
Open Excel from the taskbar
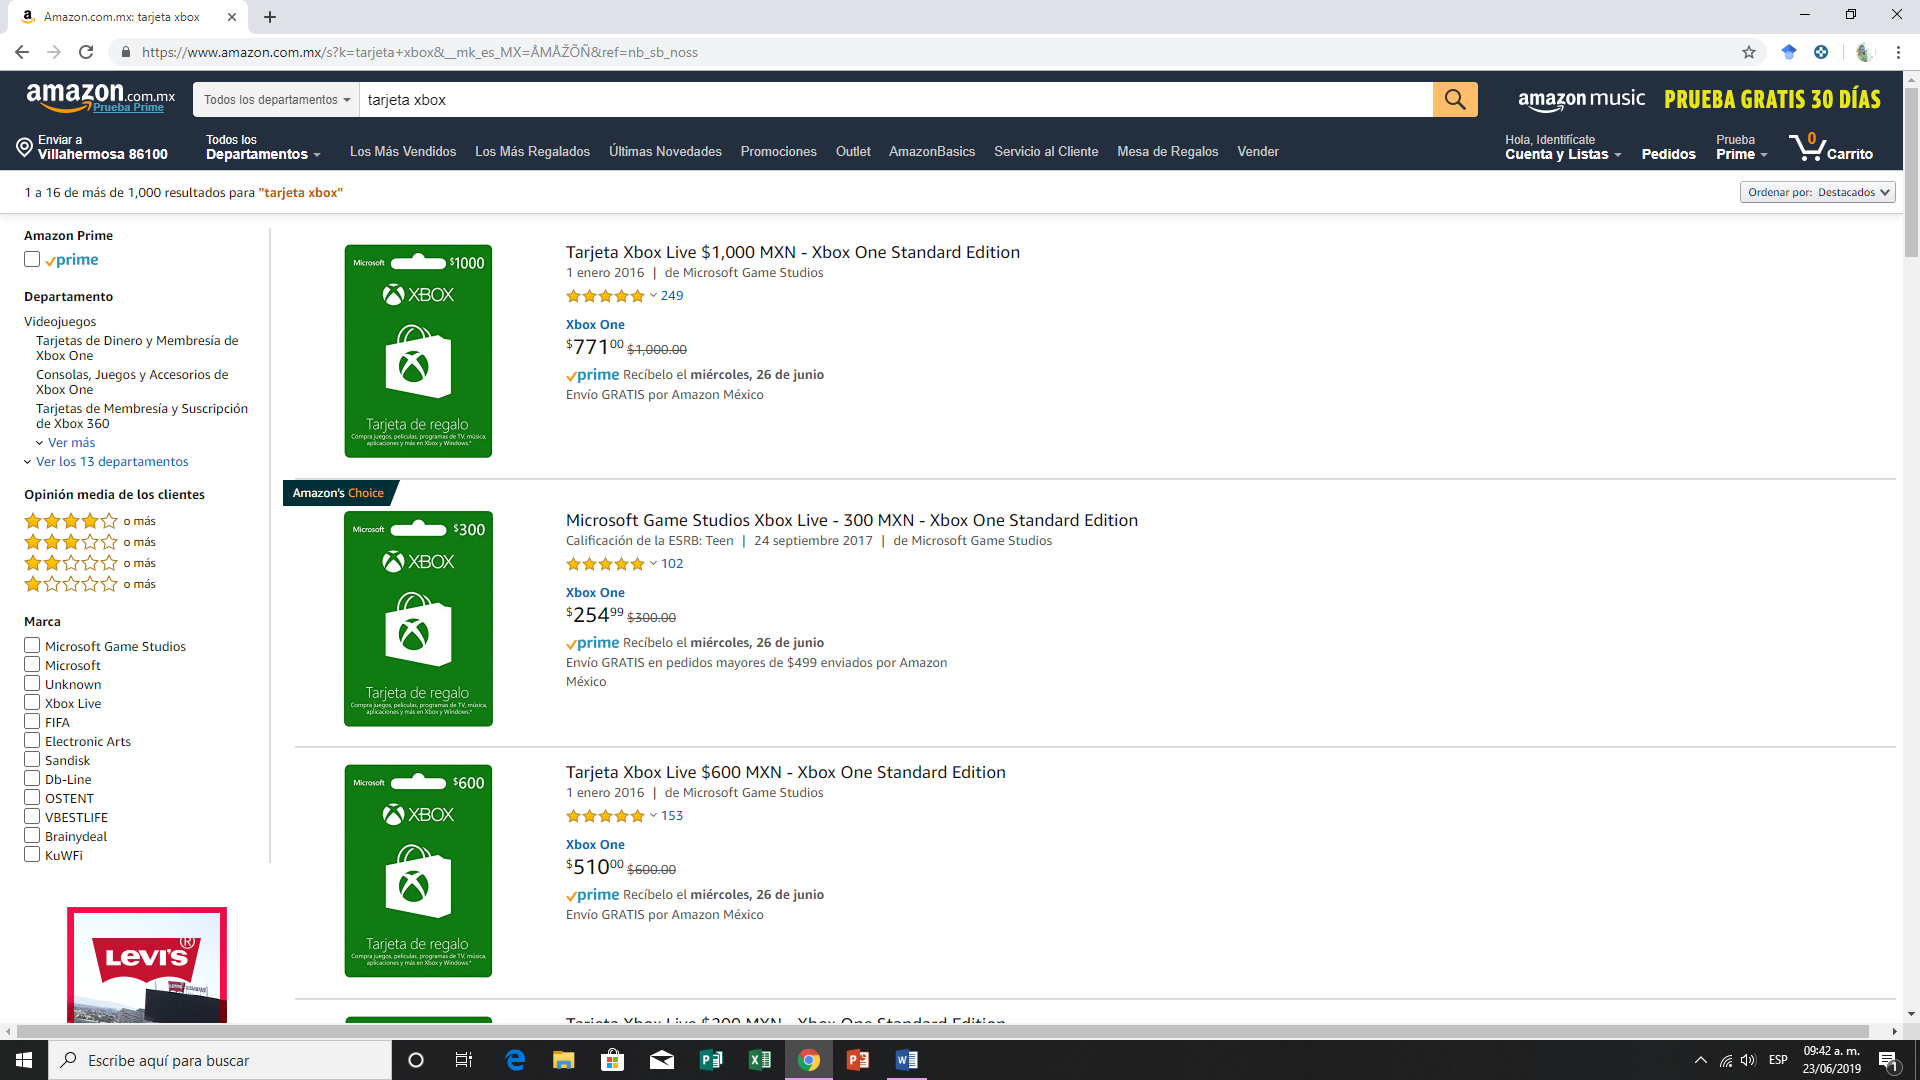760,1060
